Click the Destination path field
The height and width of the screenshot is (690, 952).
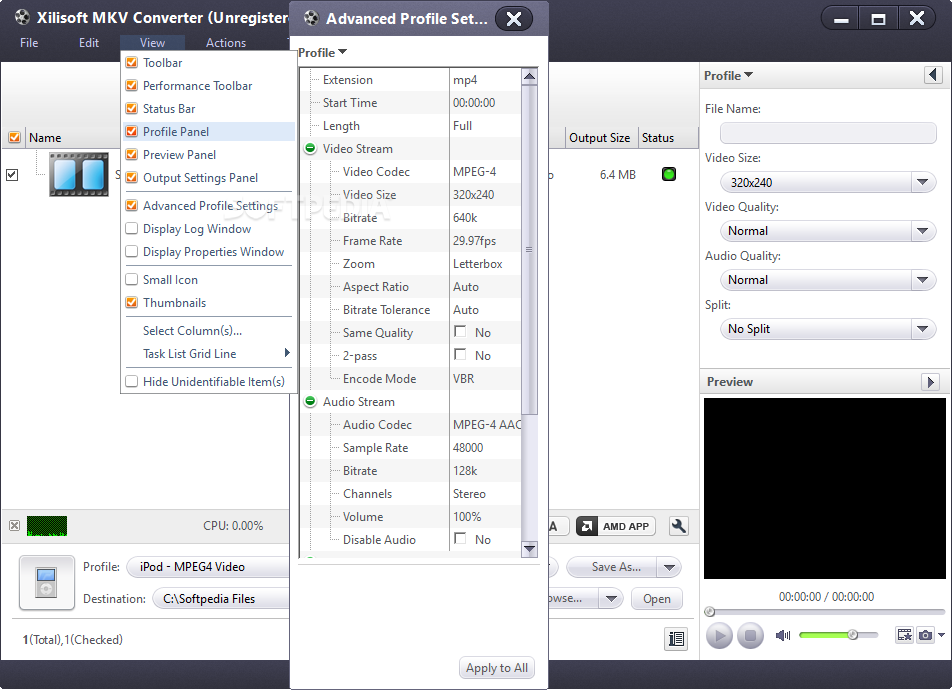[221, 599]
